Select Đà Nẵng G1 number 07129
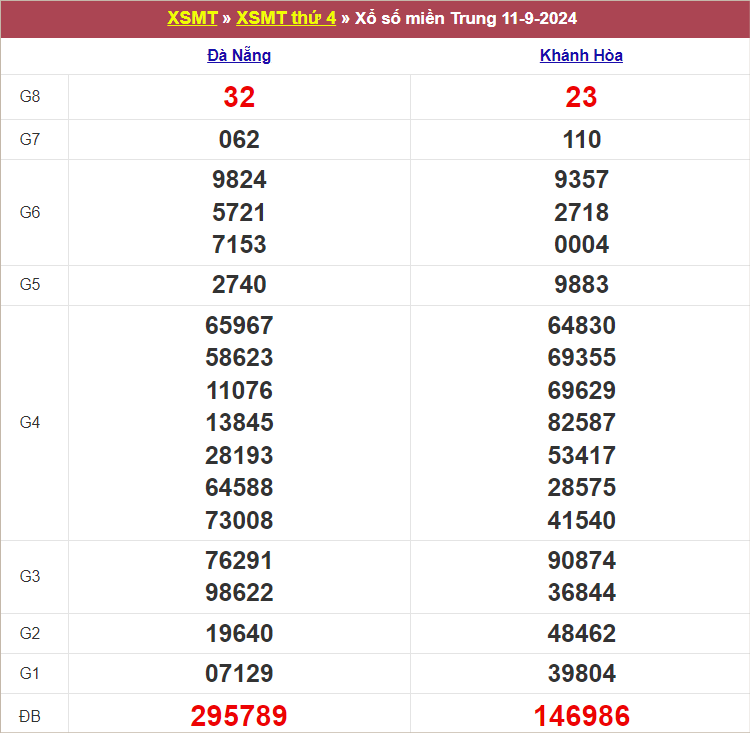 pyautogui.click(x=239, y=674)
